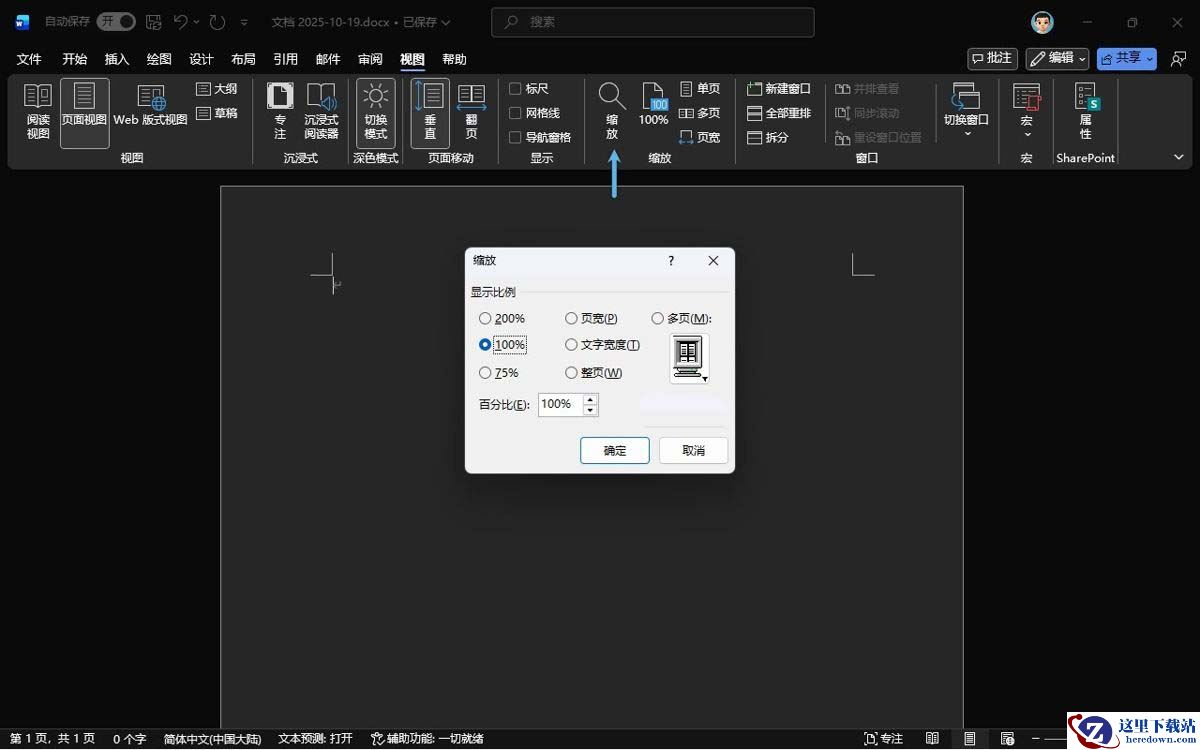
Task: Choose the 页宽(P) radio option
Action: coord(571,319)
